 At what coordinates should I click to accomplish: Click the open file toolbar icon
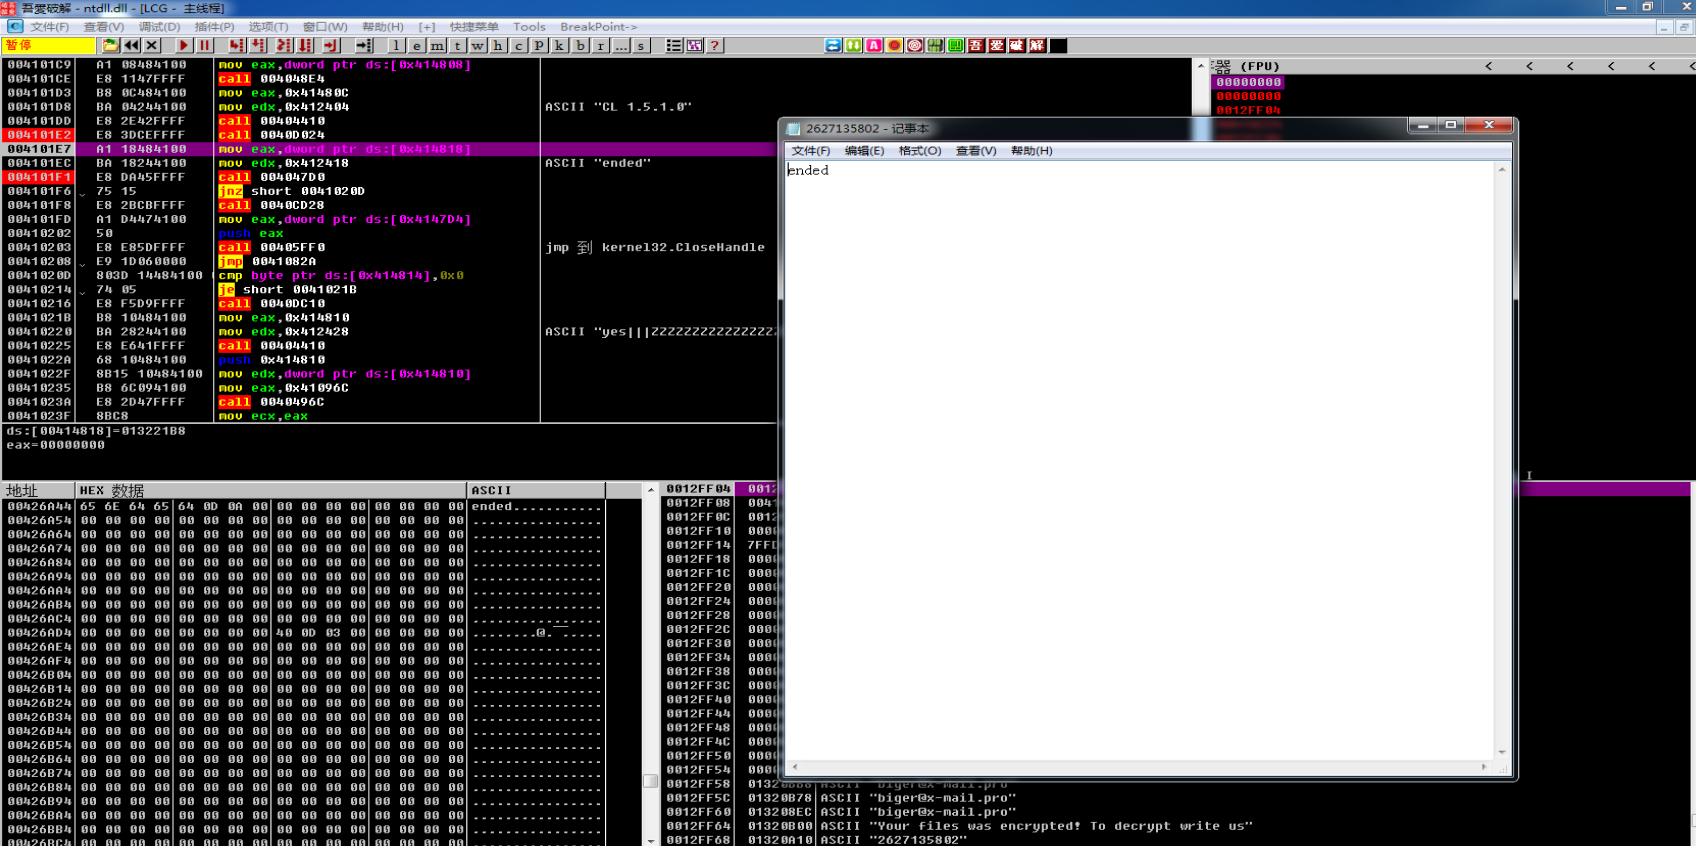(110, 45)
